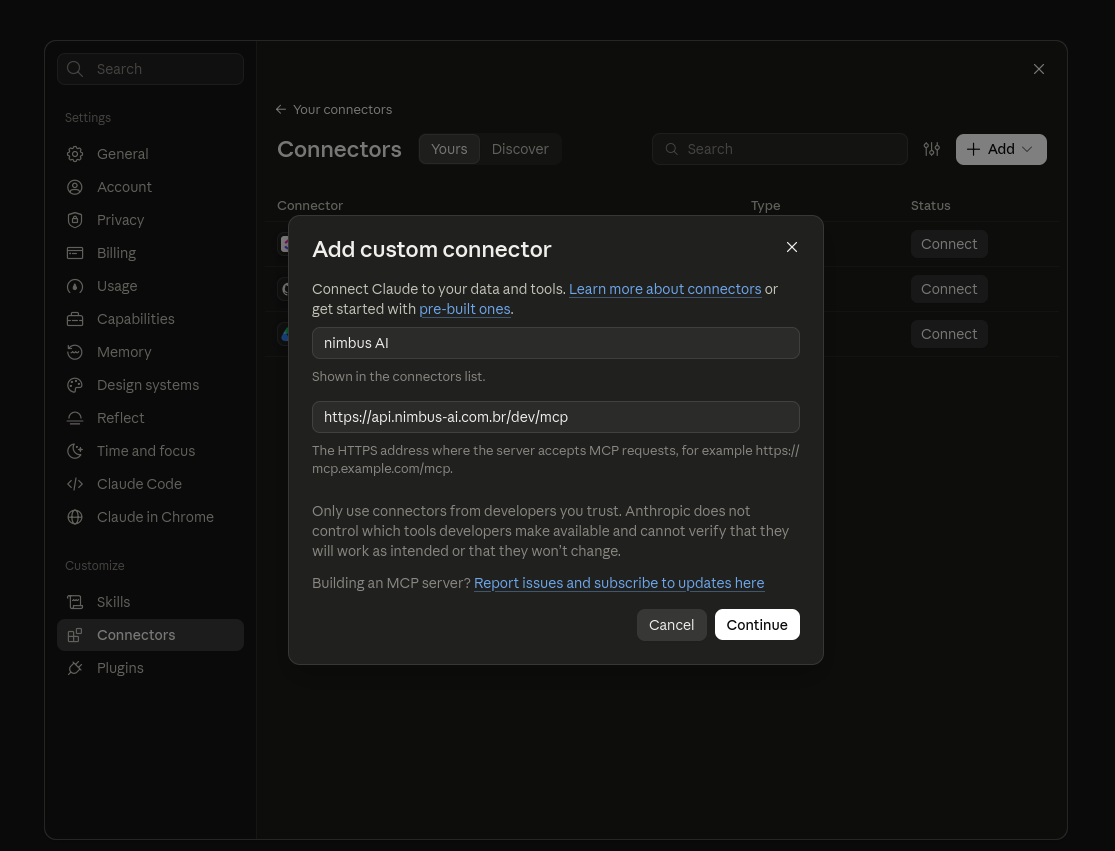Screen dimensions: 1115x851
Task: Open Time and focus settings
Action: pyautogui.click(x=150, y=451)
